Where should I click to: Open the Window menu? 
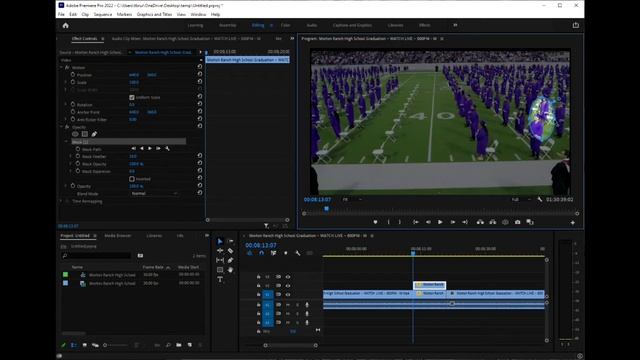pyautogui.click(x=198, y=14)
